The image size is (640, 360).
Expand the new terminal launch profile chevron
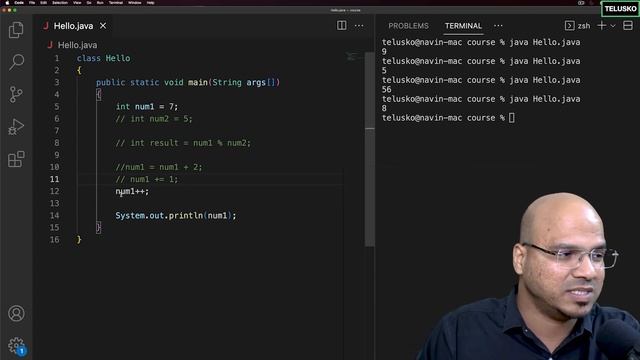(613, 26)
